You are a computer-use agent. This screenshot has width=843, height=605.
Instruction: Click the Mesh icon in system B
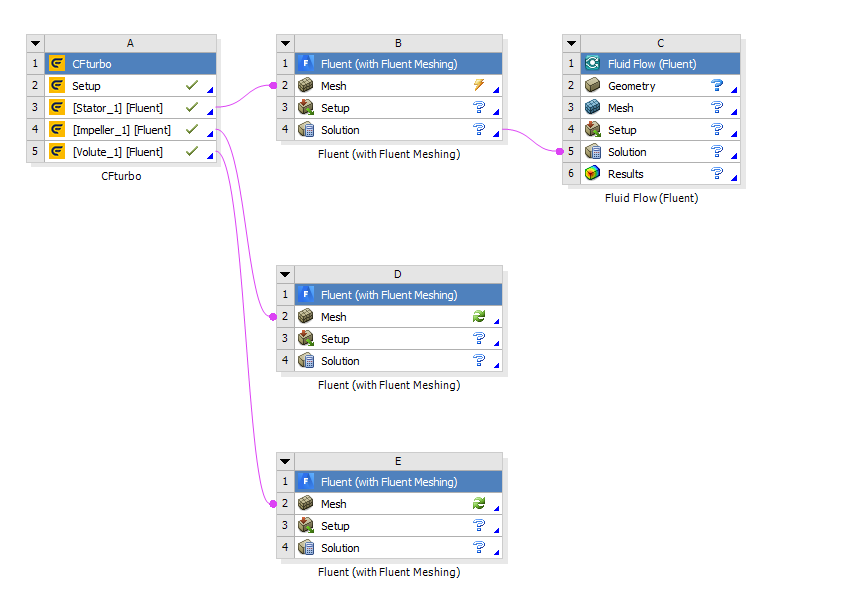[306, 86]
